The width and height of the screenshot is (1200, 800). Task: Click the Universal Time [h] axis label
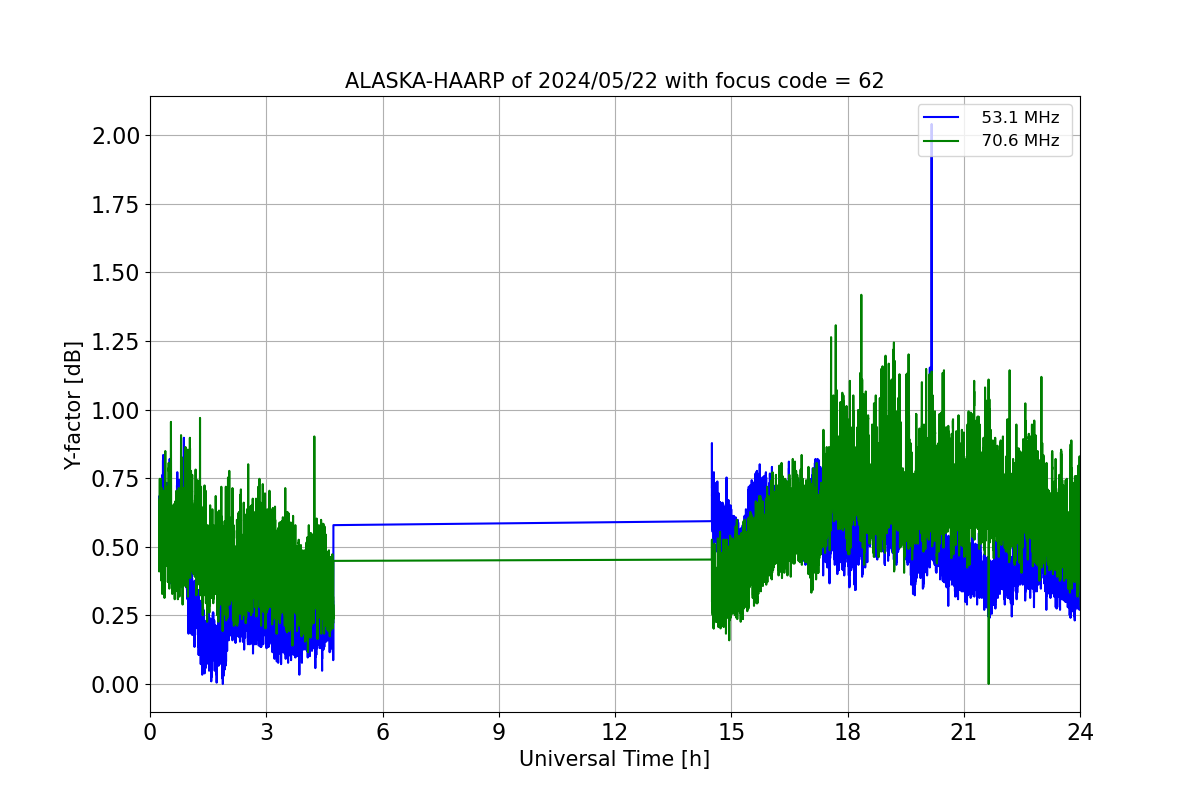click(614, 759)
